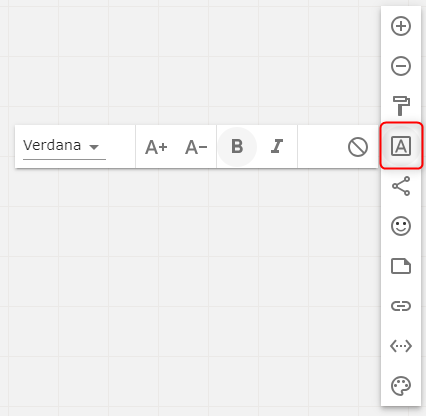This screenshot has width=426, height=416.
Task: Open the color palette tool
Action: pos(401,386)
